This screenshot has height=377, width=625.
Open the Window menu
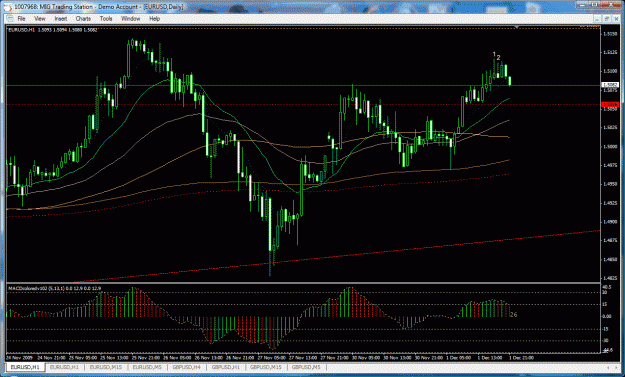click(x=131, y=19)
